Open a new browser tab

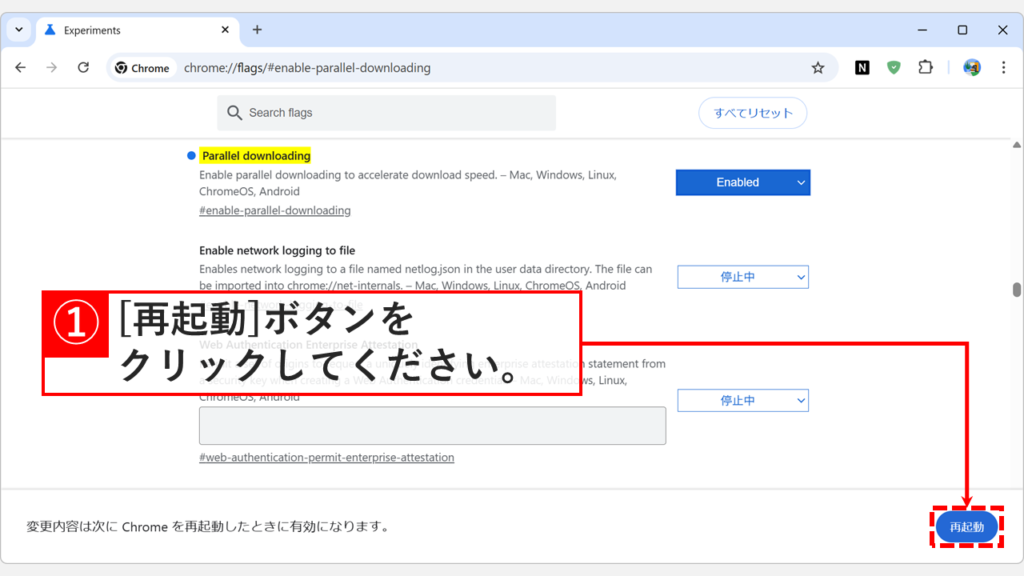pyautogui.click(x=257, y=30)
